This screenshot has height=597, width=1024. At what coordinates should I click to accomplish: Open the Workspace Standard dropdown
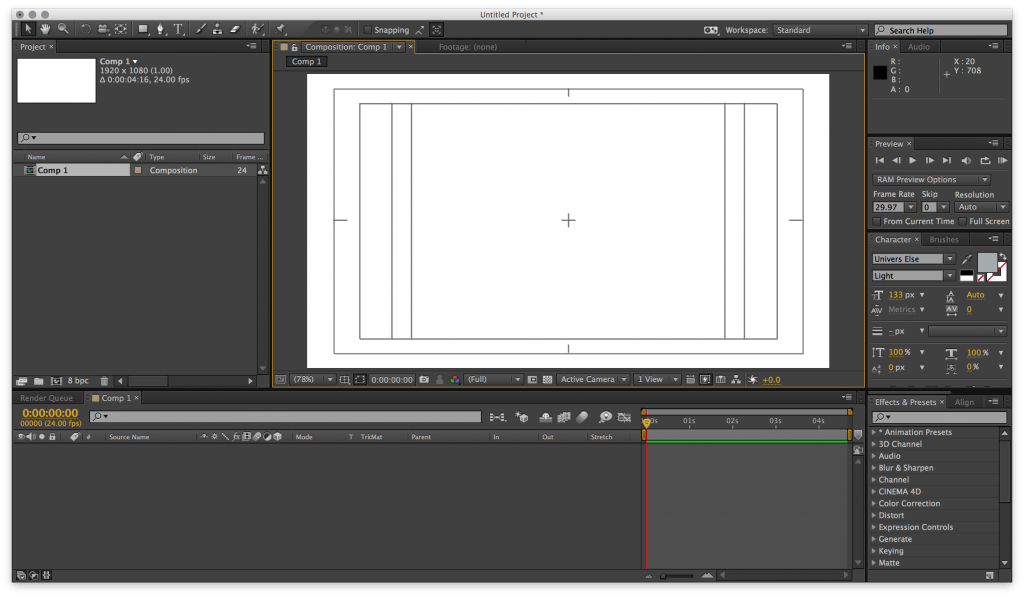(x=820, y=30)
